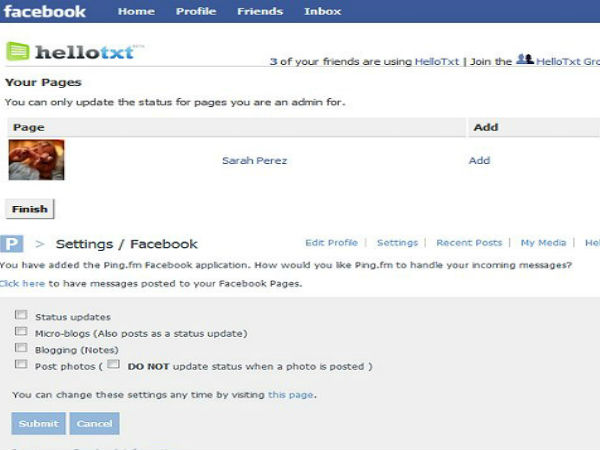600x450 pixels.
Task: Check the Blogging (Notes) option
Action: point(21,348)
